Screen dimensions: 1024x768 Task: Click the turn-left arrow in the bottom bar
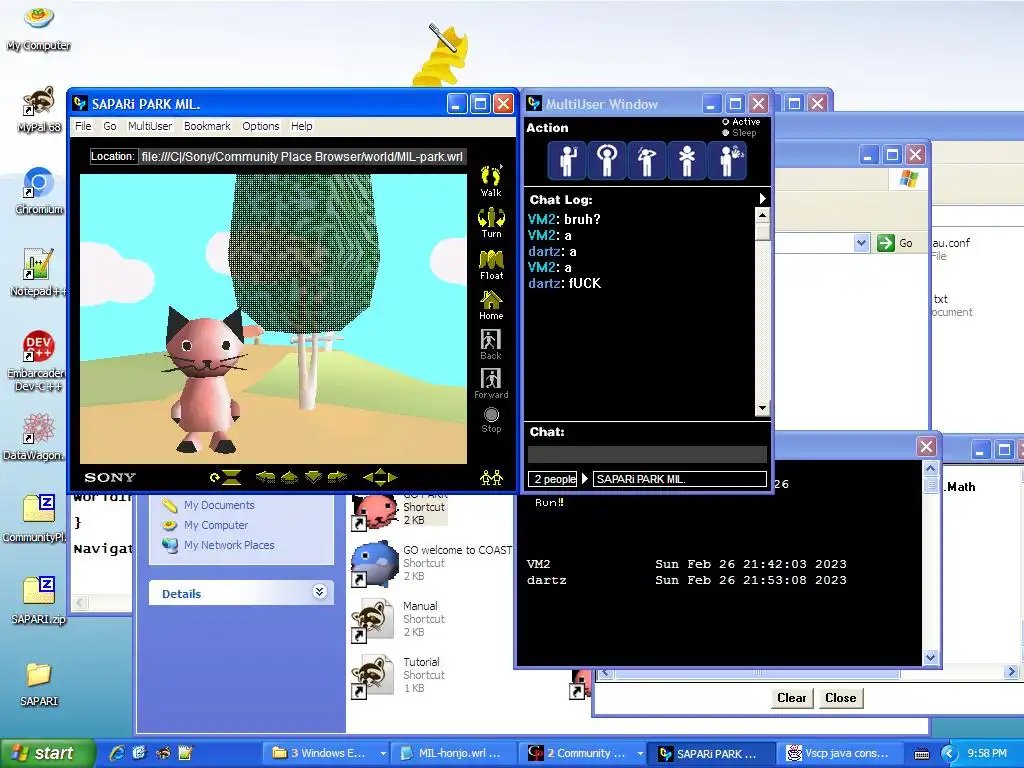(265, 477)
